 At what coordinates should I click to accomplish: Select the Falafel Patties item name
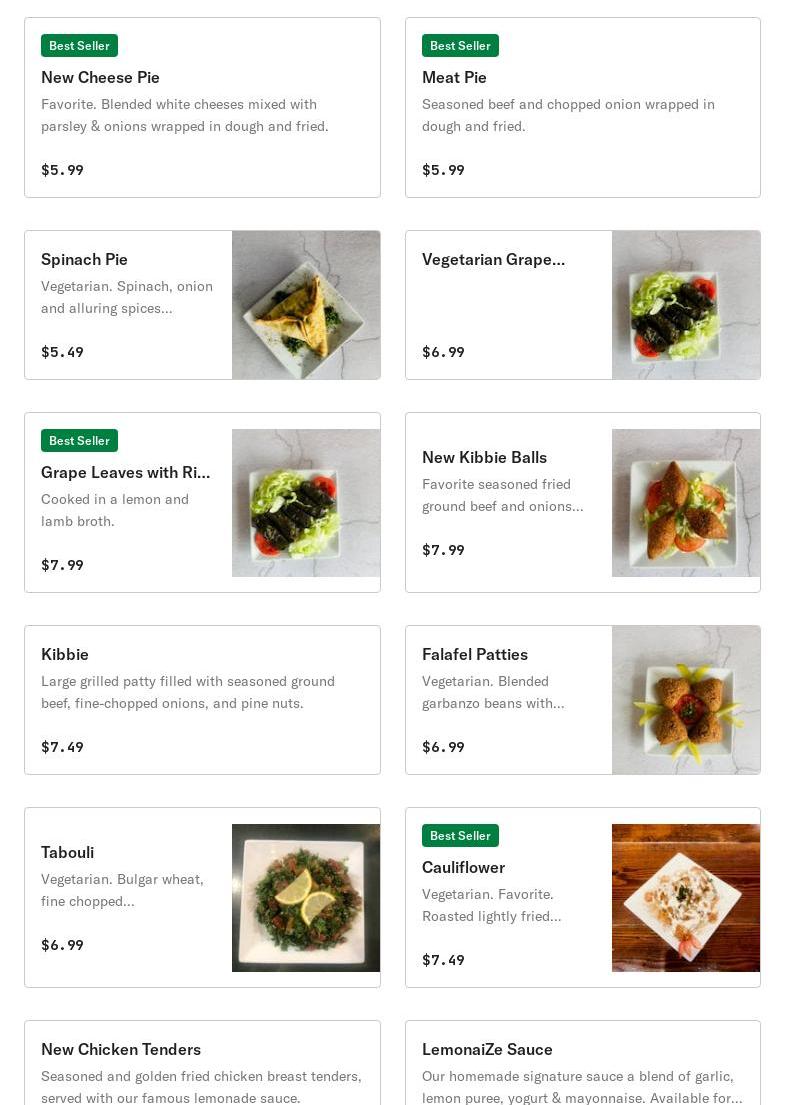coord(475,654)
